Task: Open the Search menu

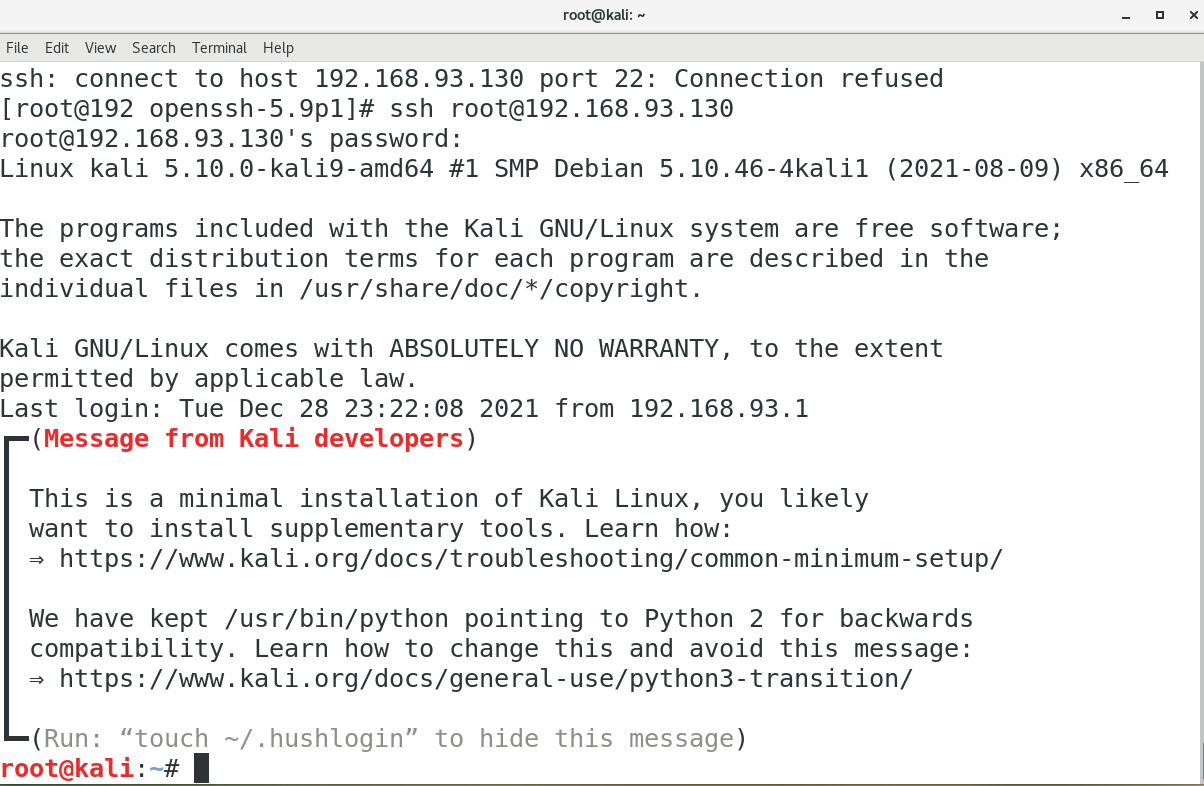Action: tap(154, 48)
